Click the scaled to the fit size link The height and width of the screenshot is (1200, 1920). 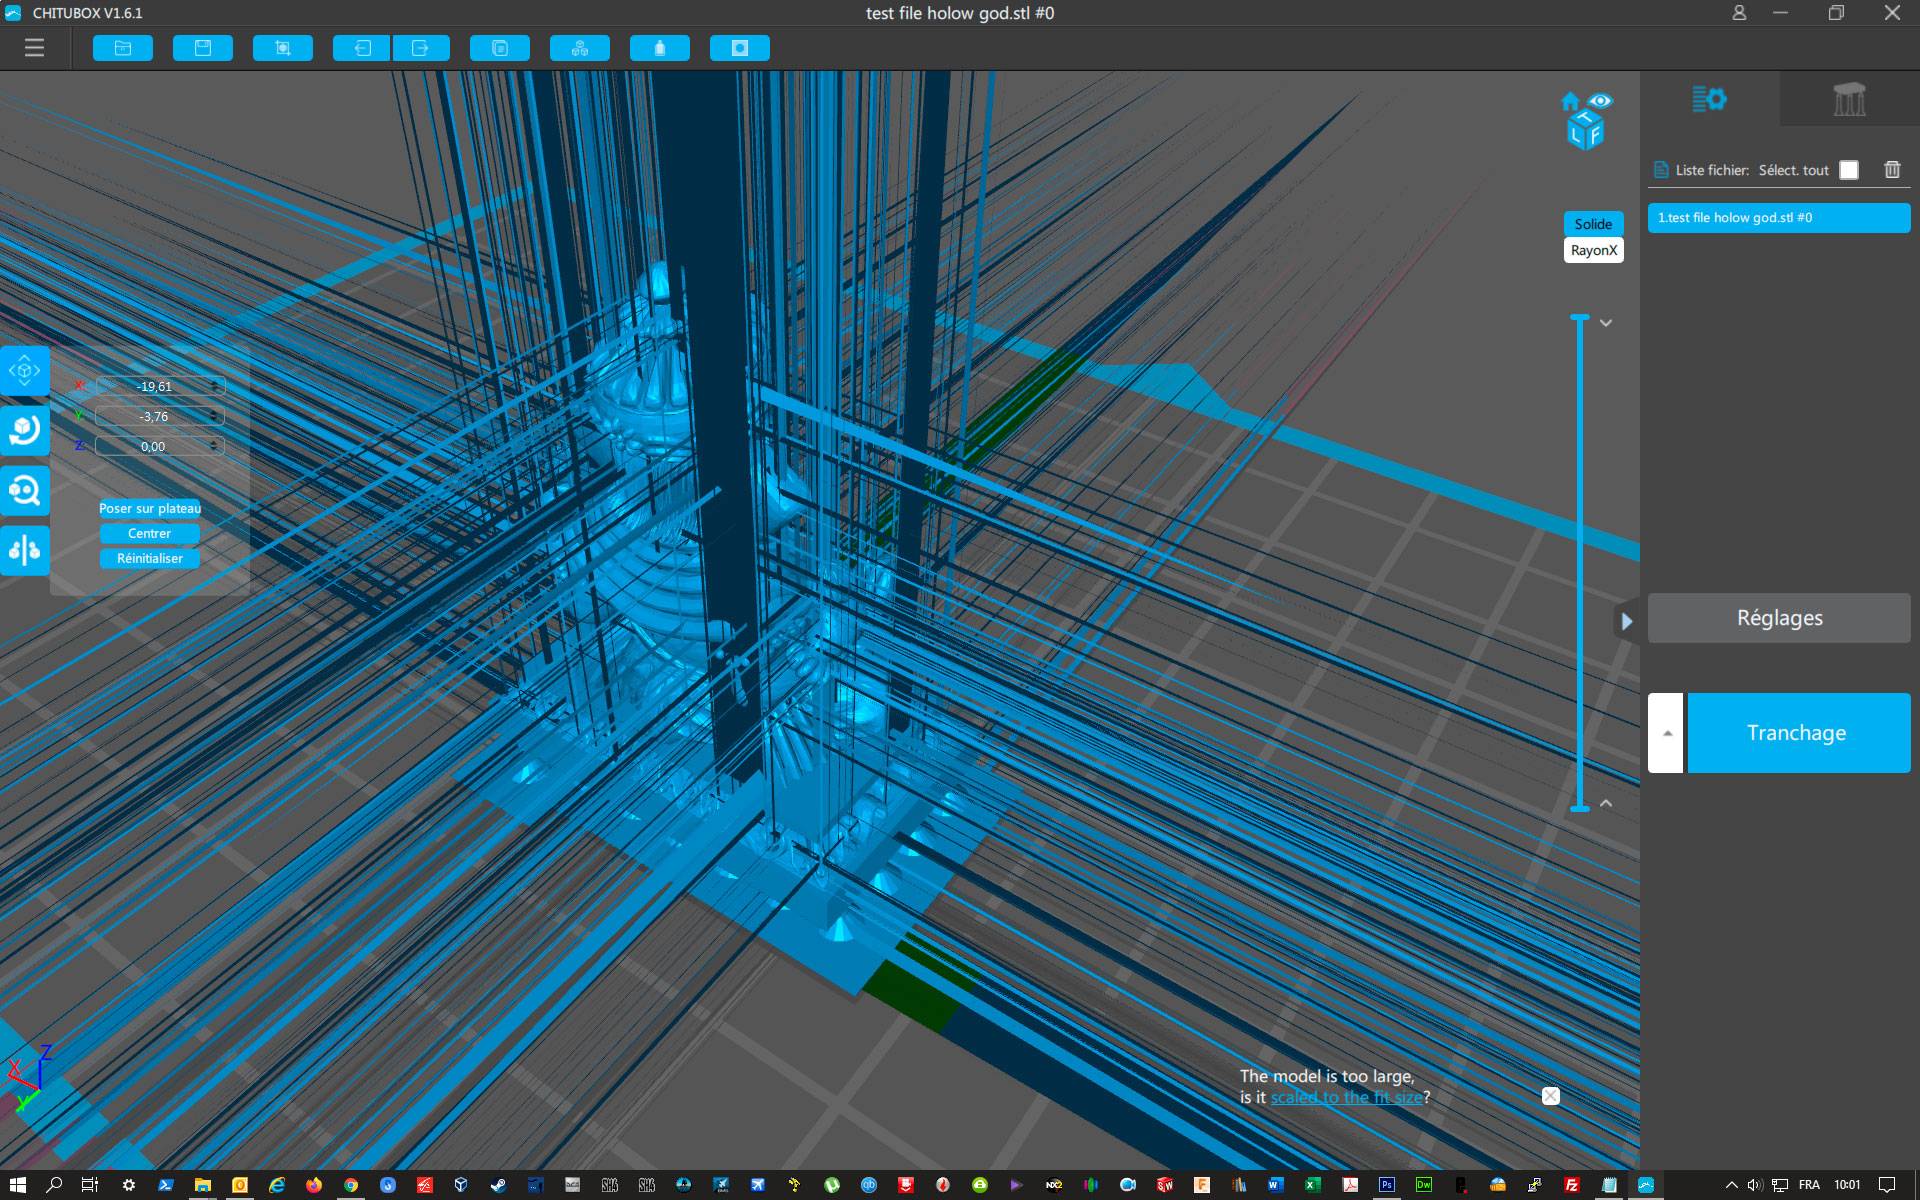pyautogui.click(x=1346, y=1097)
